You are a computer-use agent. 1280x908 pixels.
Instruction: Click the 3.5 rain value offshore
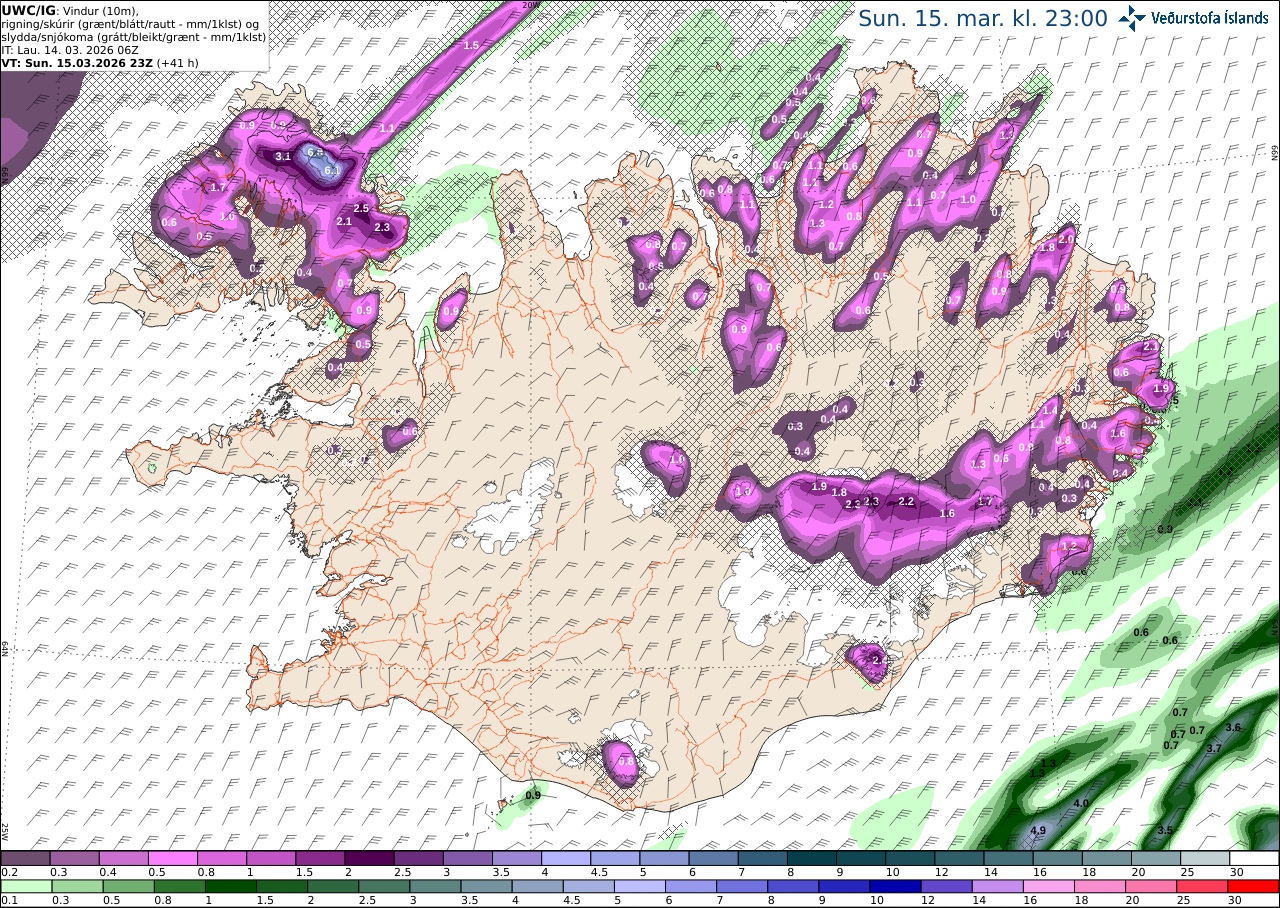[1165, 830]
